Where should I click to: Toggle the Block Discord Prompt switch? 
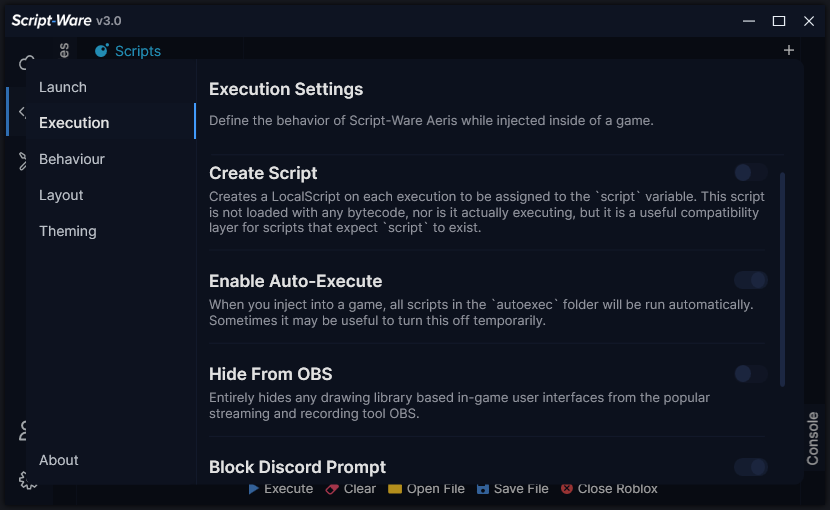(x=751, y=467)
